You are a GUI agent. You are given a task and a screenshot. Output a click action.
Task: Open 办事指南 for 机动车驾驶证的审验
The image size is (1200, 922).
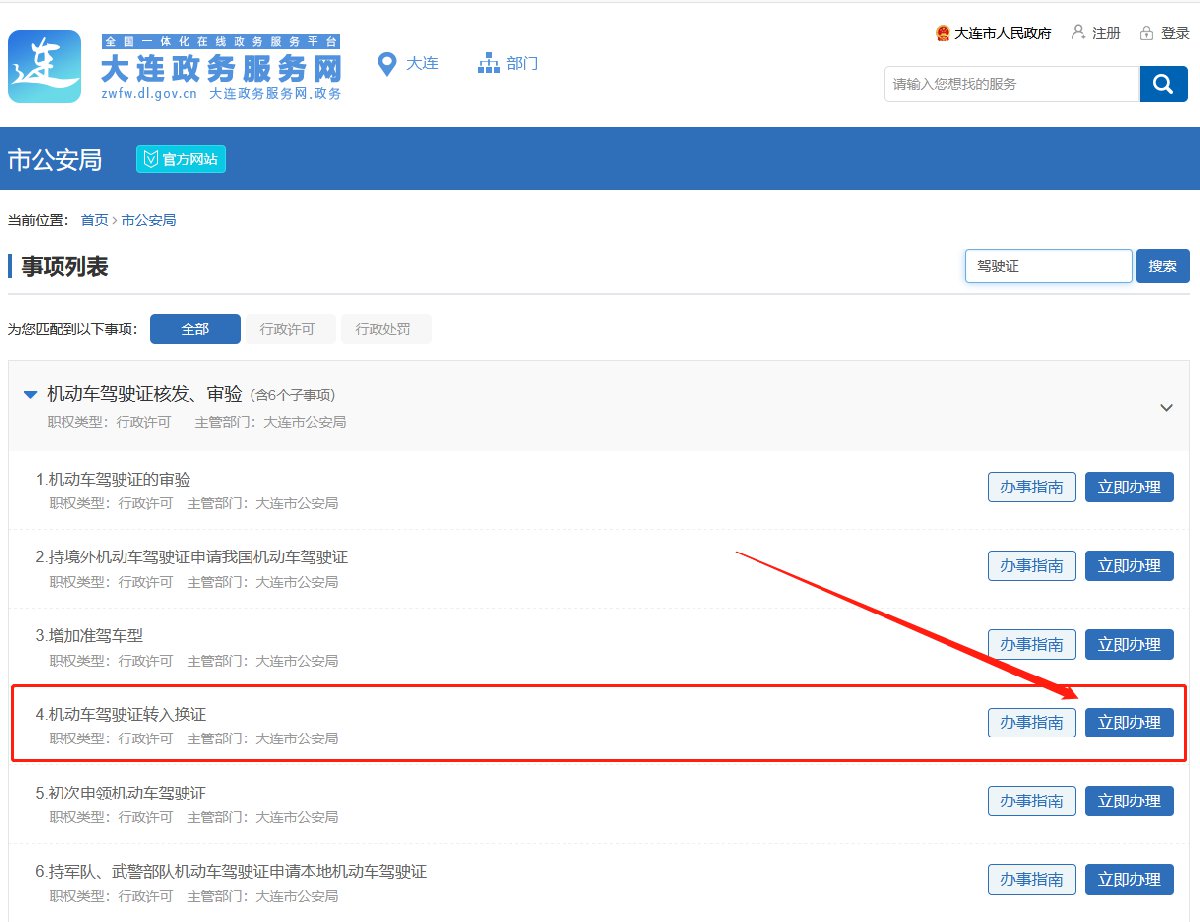point(1032,487)
